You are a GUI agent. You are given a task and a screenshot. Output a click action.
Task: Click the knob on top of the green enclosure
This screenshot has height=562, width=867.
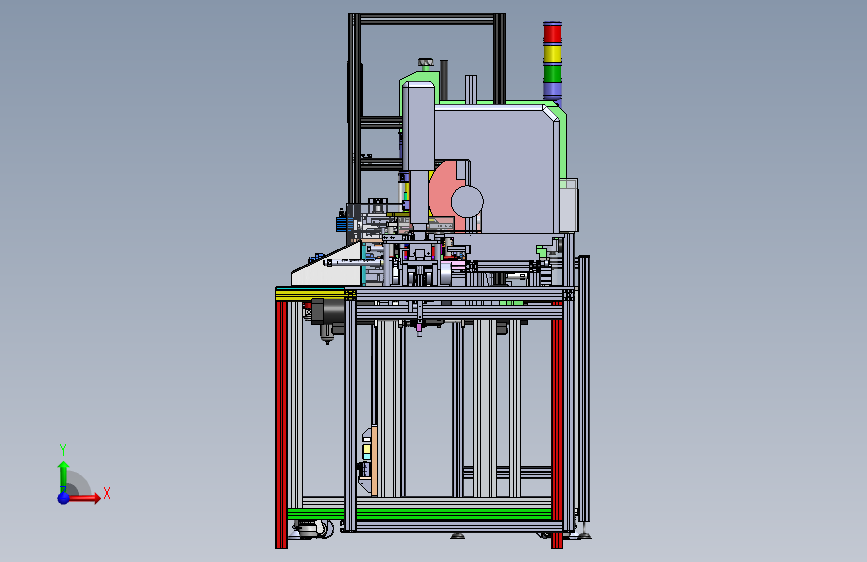click(x=425, y=63)
